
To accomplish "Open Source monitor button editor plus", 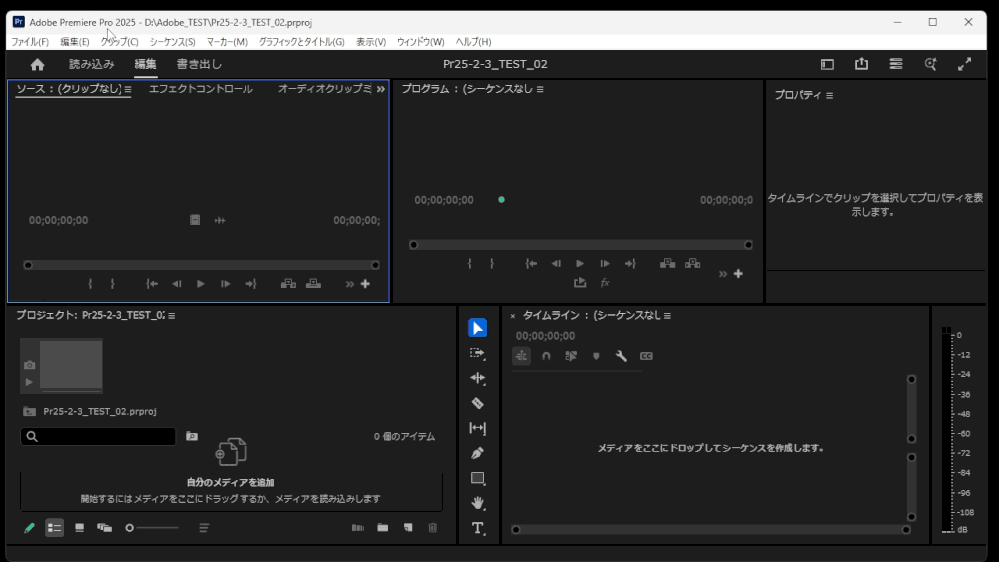I will coord(365,284).
